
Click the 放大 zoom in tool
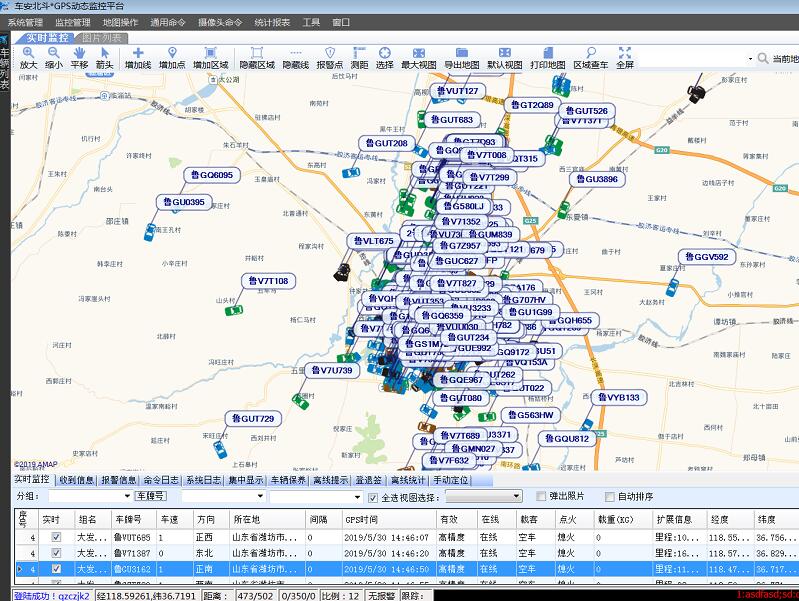point(28,58)
